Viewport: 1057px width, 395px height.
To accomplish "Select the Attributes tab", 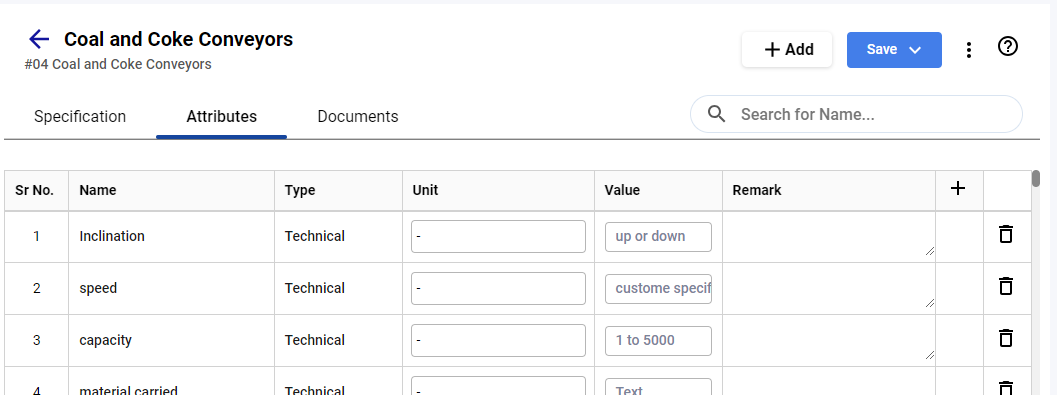I will [x=222, y=117].
